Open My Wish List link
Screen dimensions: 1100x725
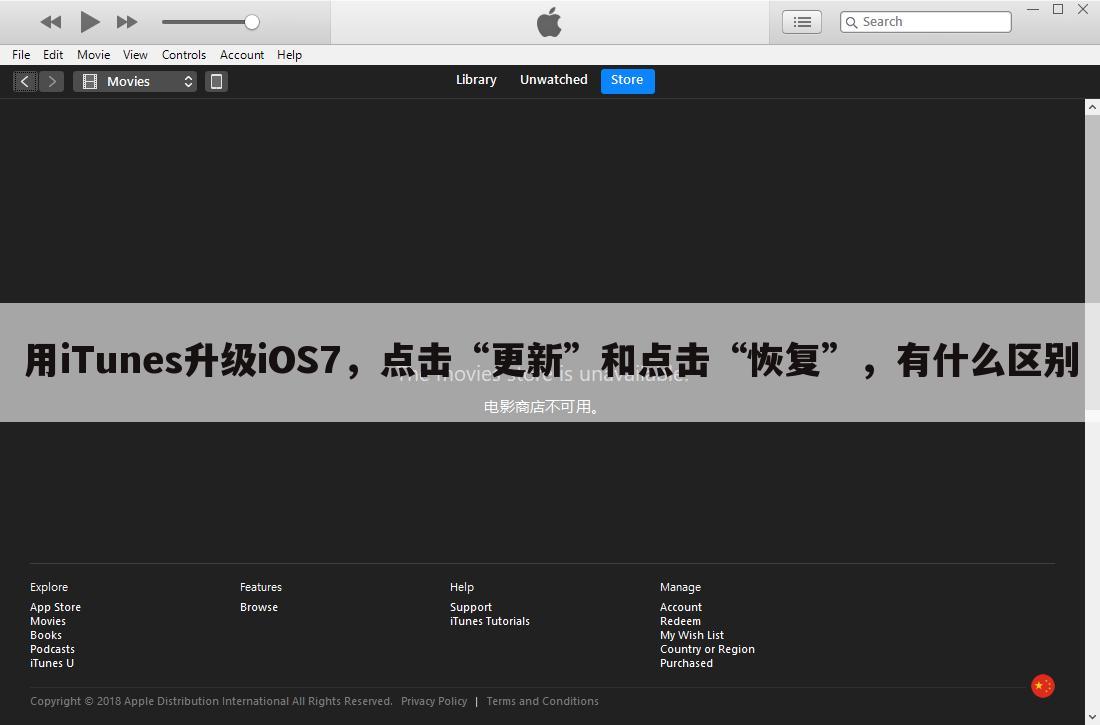click(x=692, y=635)
